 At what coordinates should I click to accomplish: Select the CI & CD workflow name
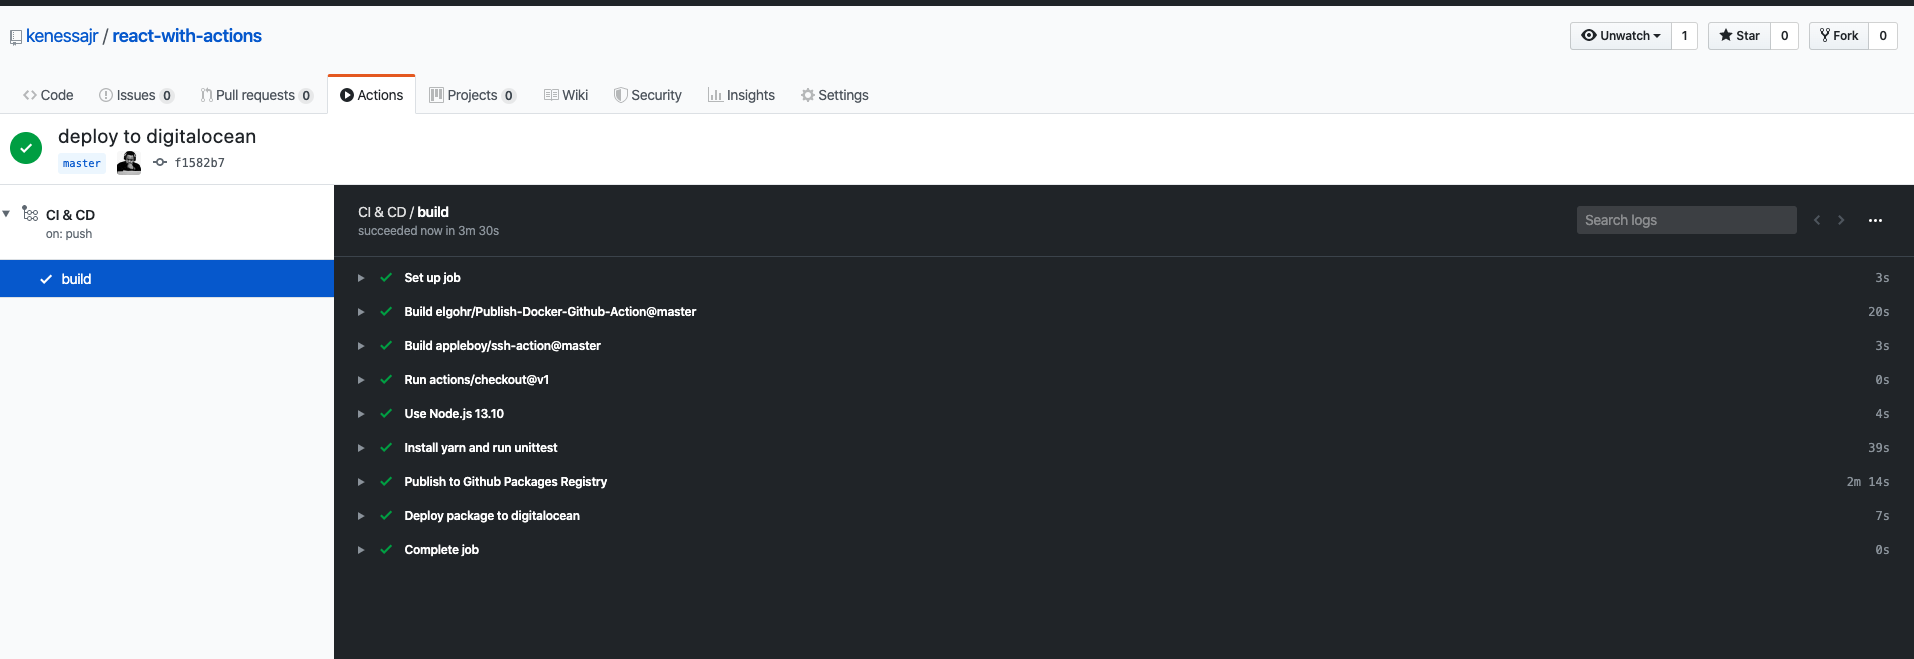(x=70, y=215)
